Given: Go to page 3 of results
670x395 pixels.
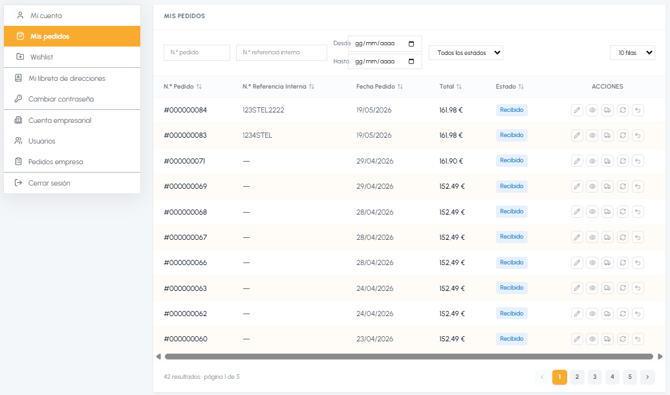Looking at the screenshot, I should tap(594, 377).
